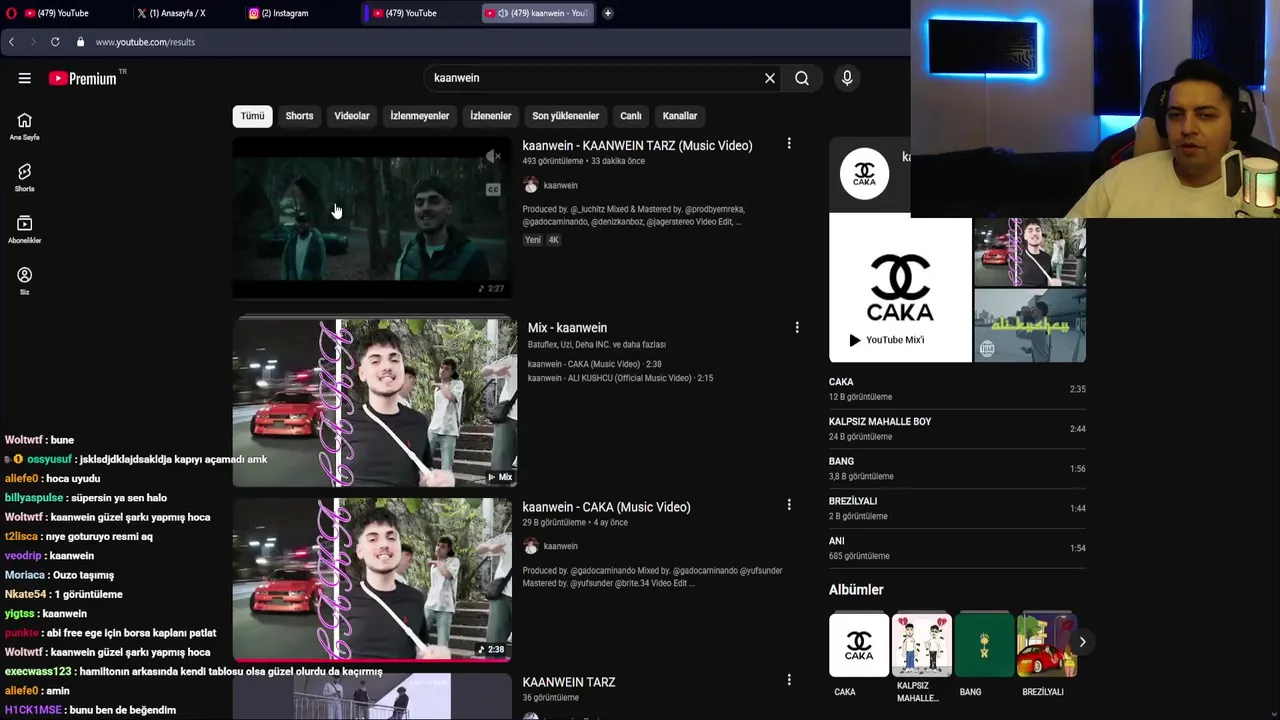Click the padlock site info icon
Screen dimensions: 1280x720
(x=80, y=42)
